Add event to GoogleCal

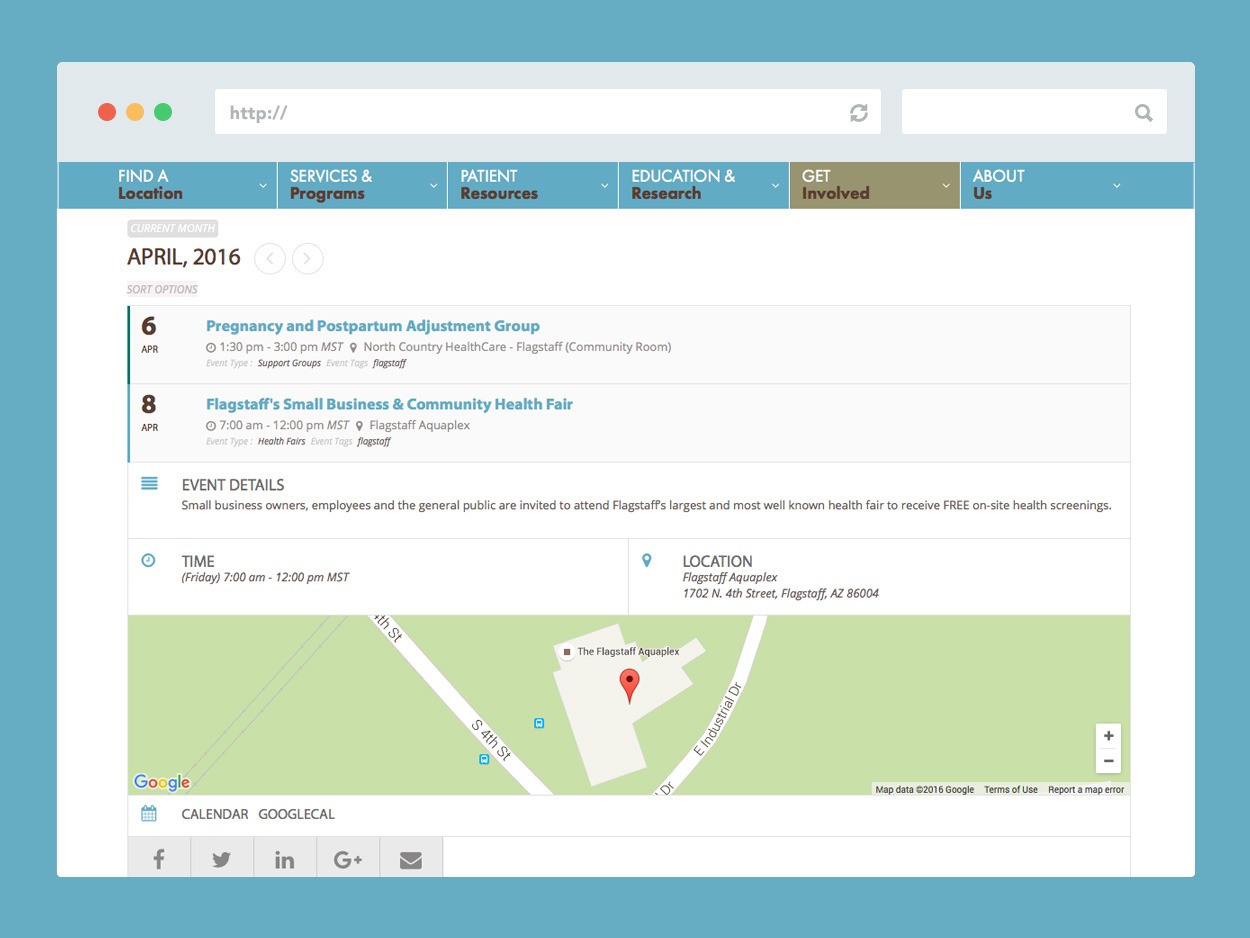296,814
